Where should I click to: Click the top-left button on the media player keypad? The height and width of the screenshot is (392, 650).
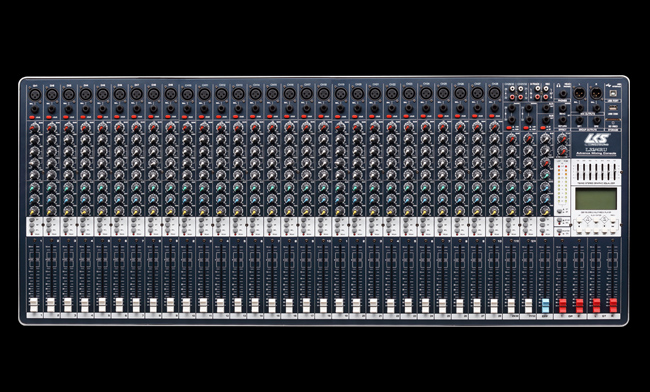point(579,220)
